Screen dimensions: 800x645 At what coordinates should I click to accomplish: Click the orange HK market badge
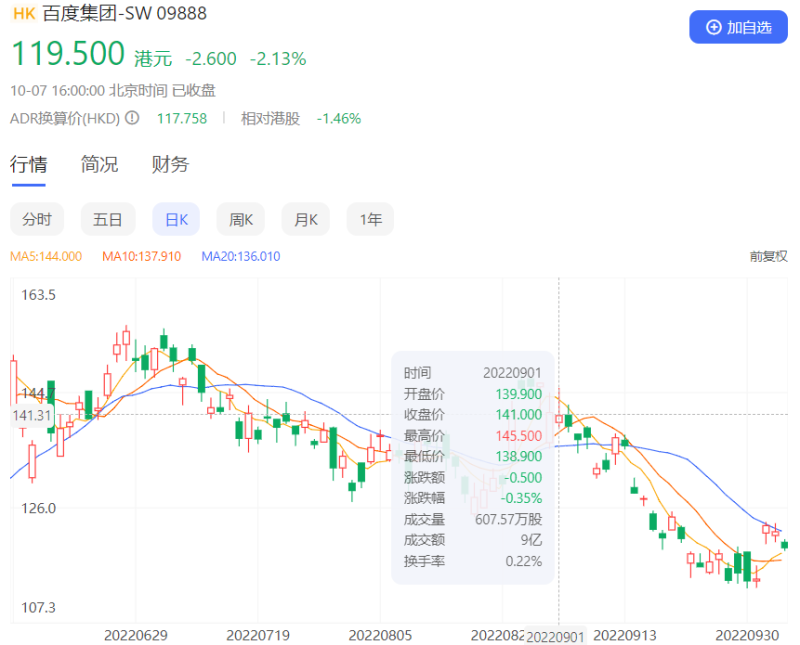coord(24,15)
